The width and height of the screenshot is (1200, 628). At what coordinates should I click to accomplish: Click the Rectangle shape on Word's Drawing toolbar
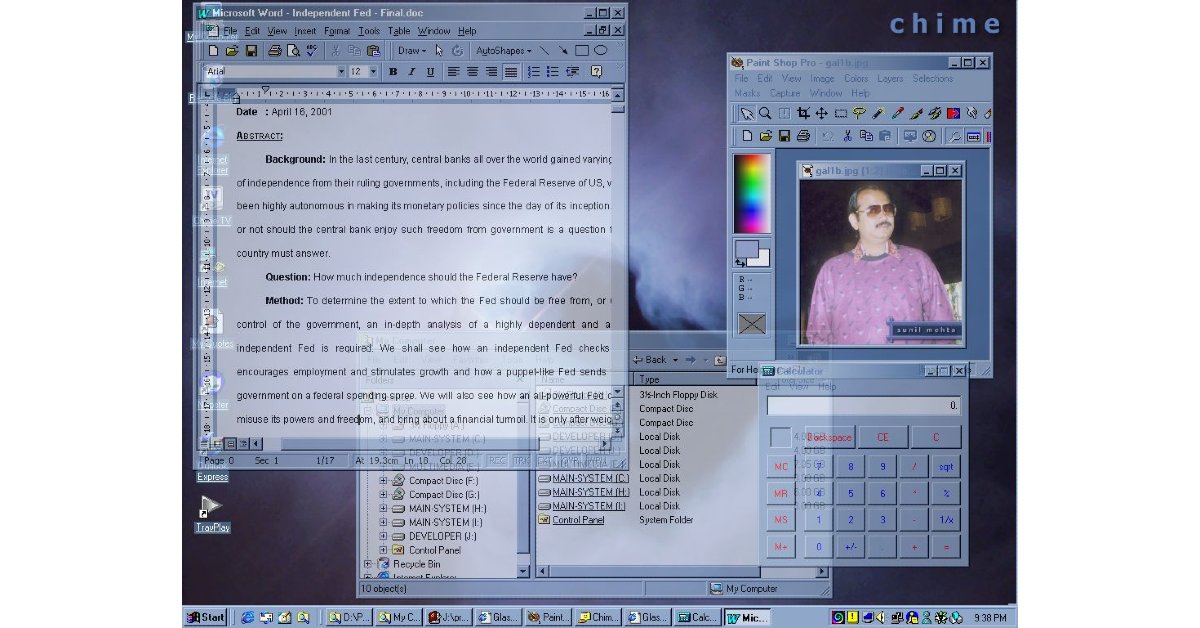pos(582,51)
